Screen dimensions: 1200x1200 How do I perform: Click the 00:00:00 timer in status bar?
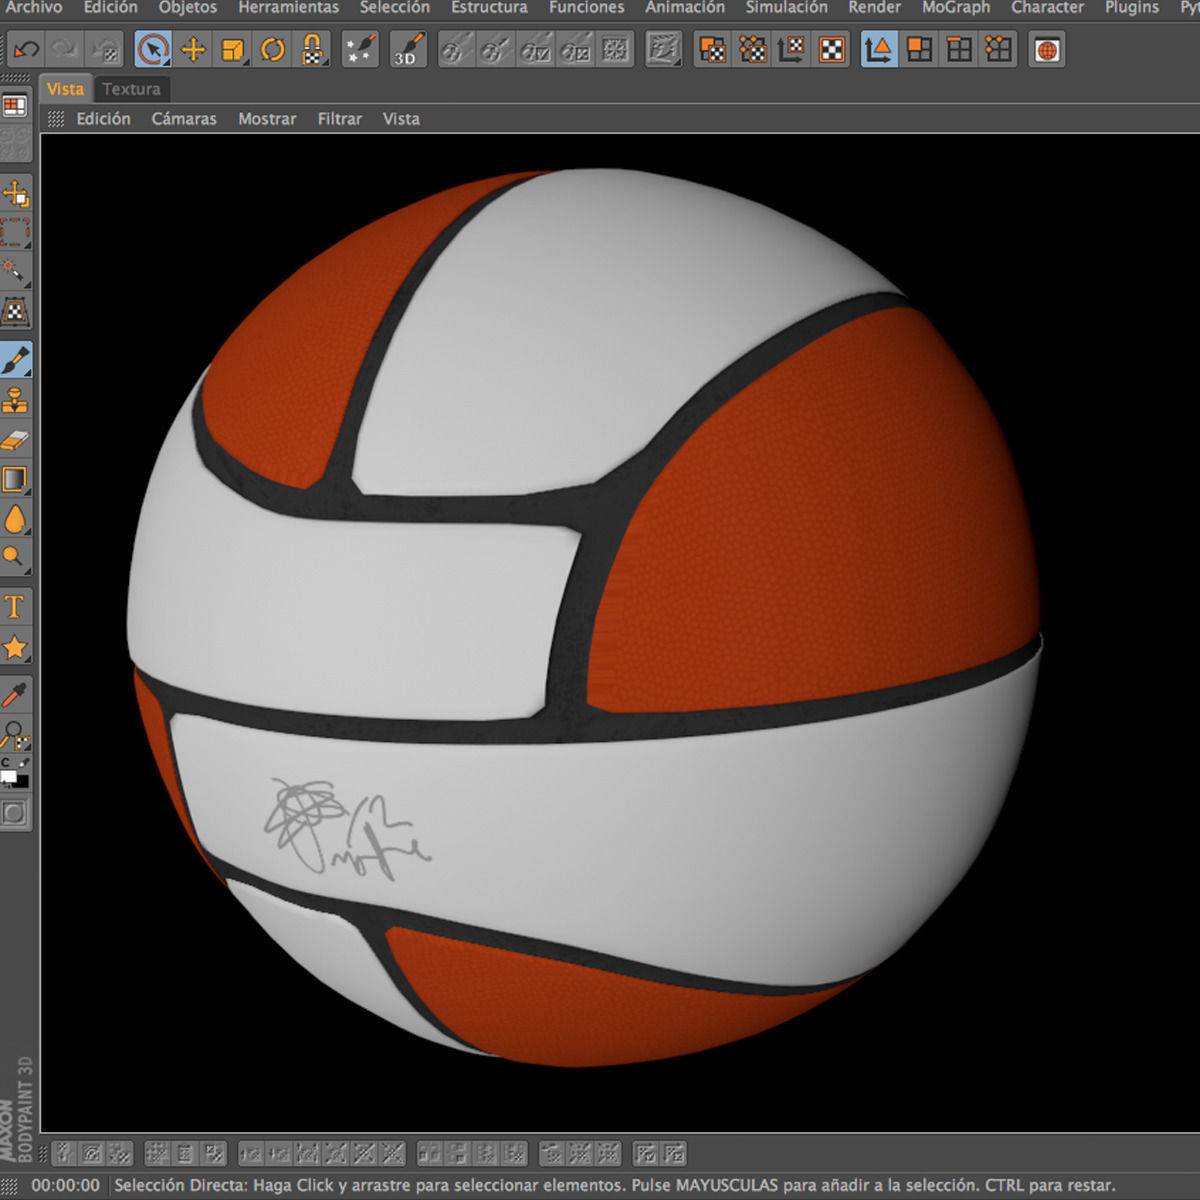tap(66, 1186)
